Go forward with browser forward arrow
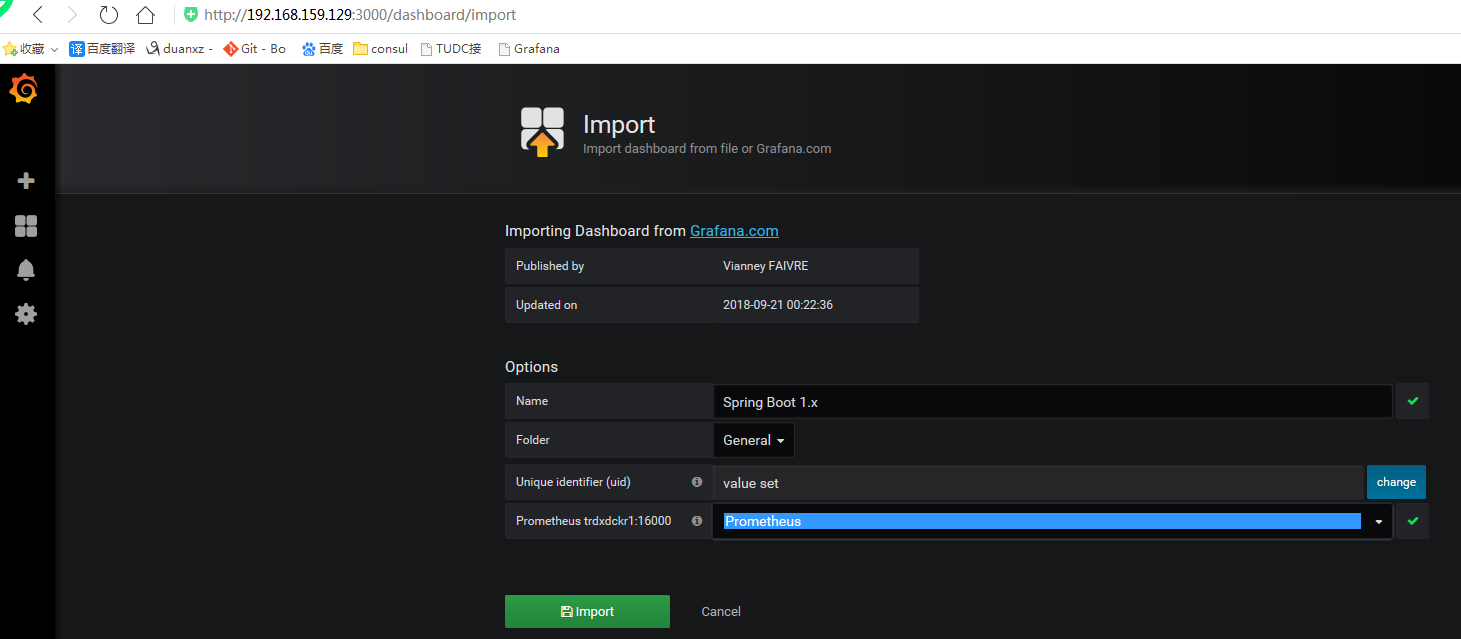1461x639 pixels. click(x=72, y=15)
